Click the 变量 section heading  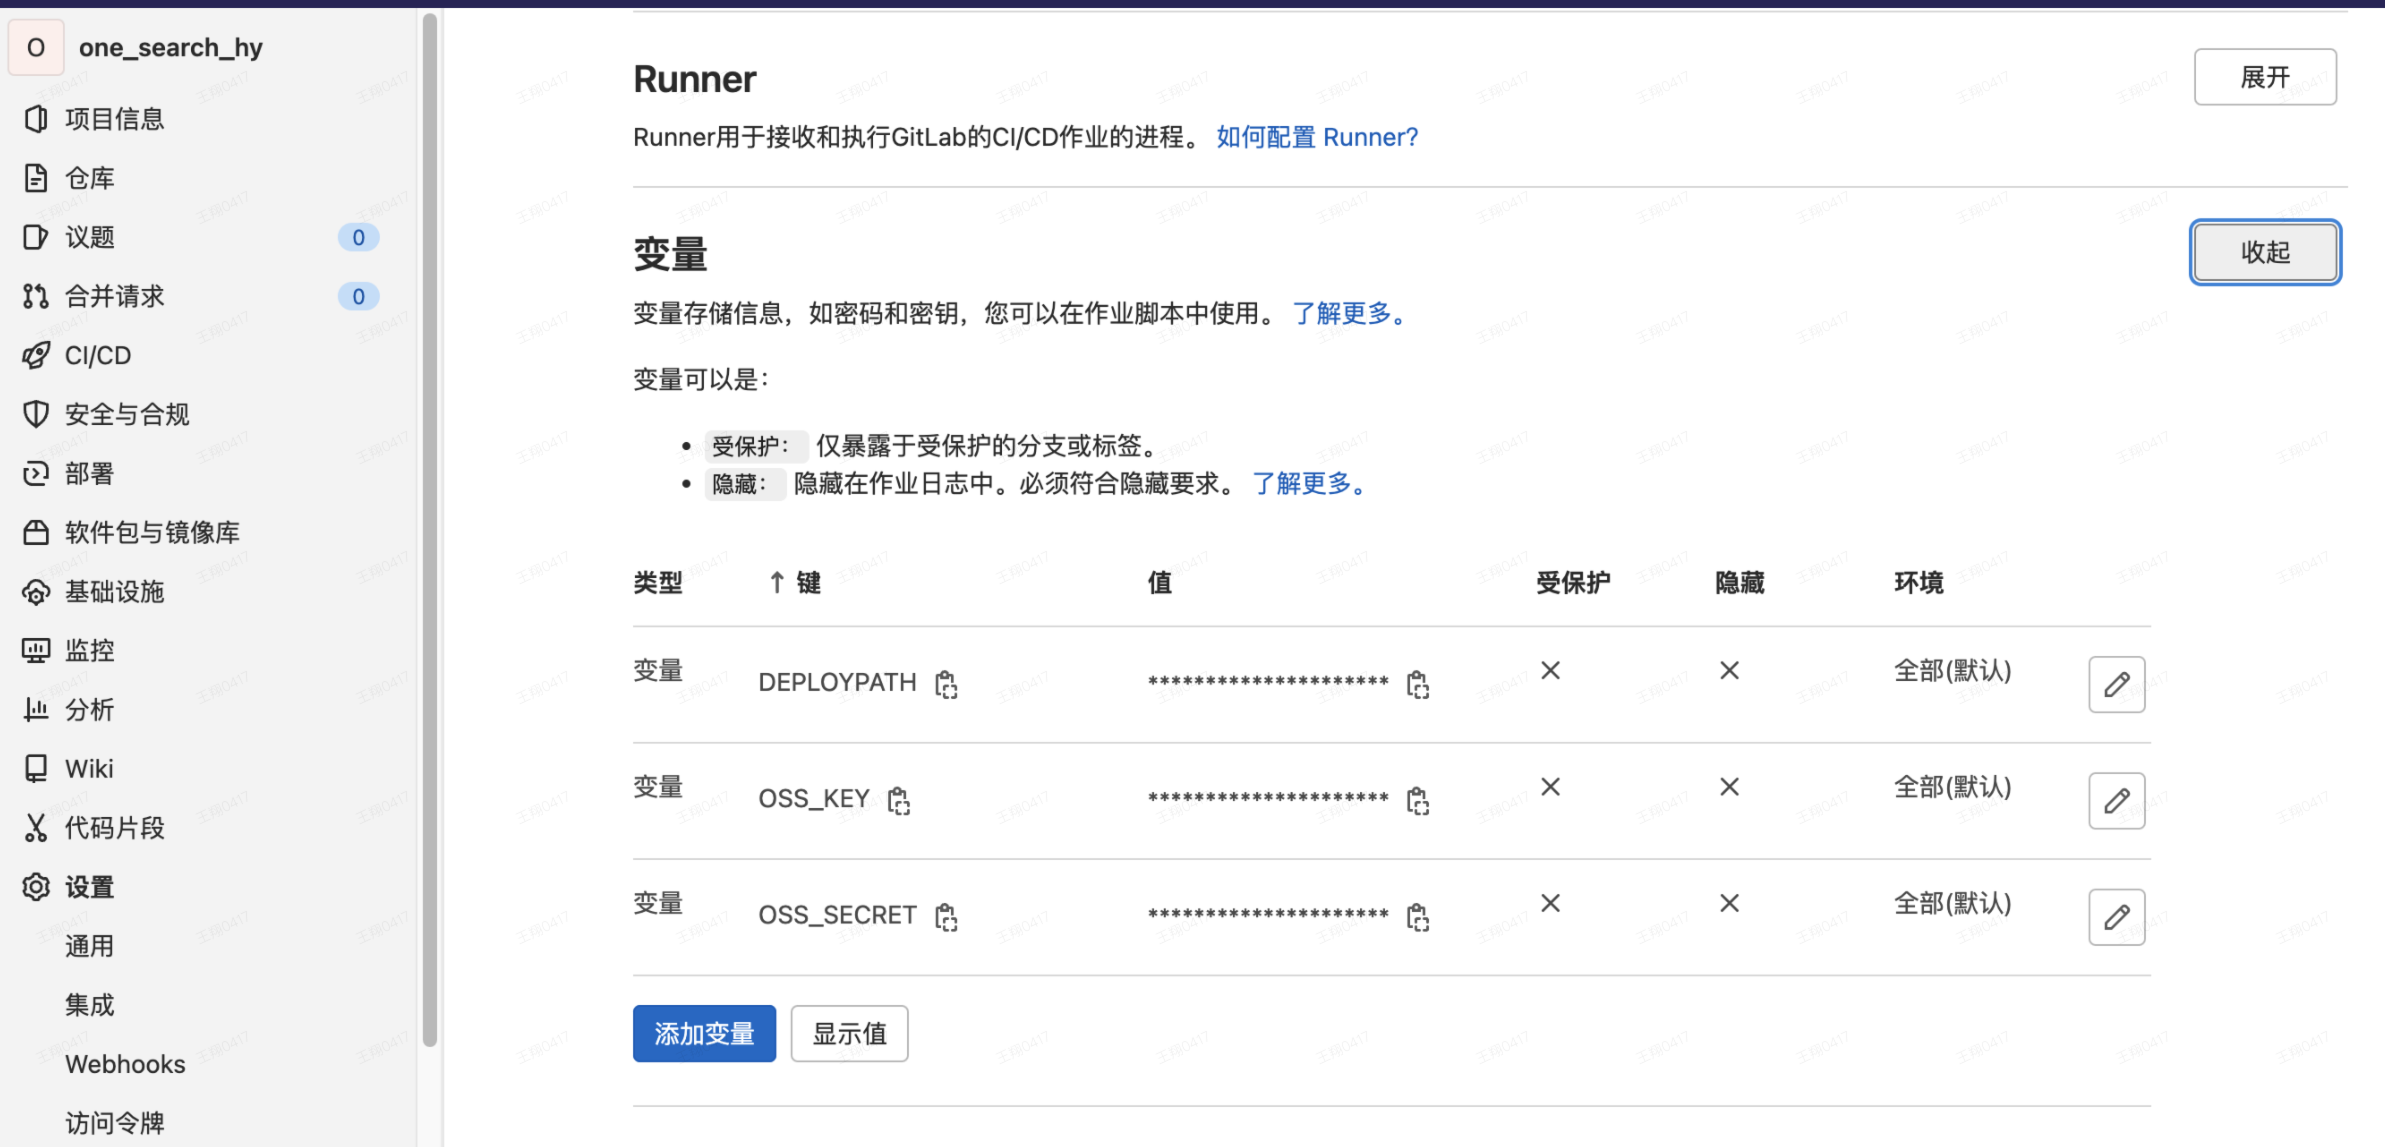[670, 254]
